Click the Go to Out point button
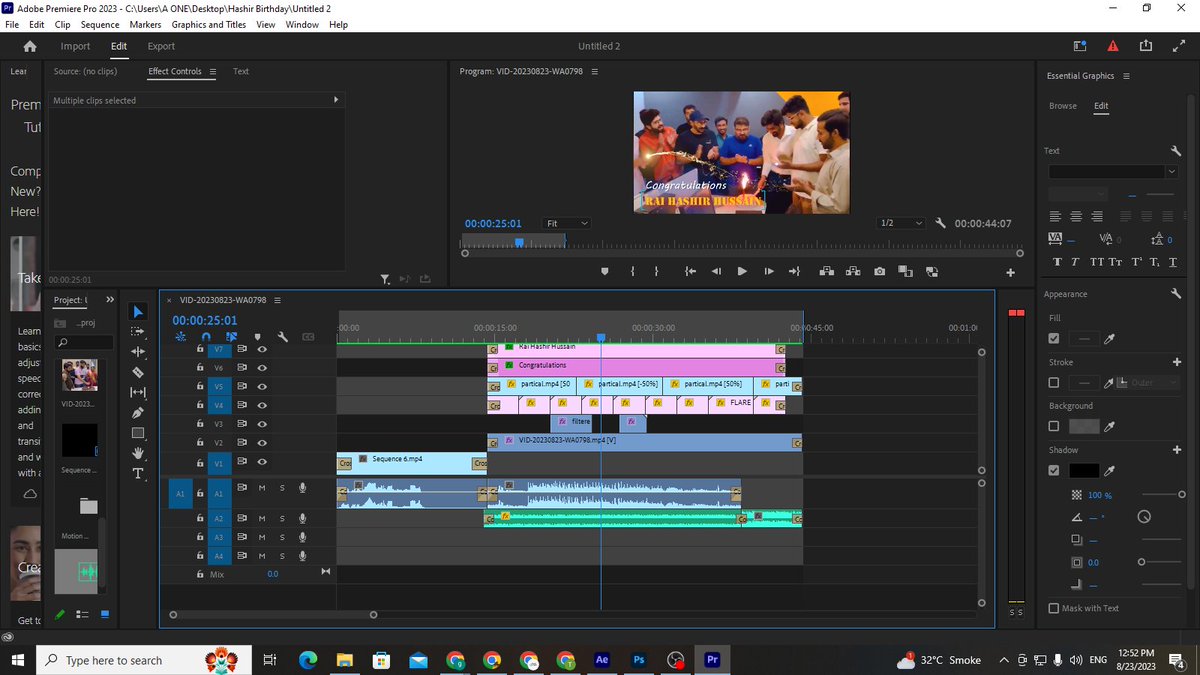The image size is (1200, 675). click(794, 271)
